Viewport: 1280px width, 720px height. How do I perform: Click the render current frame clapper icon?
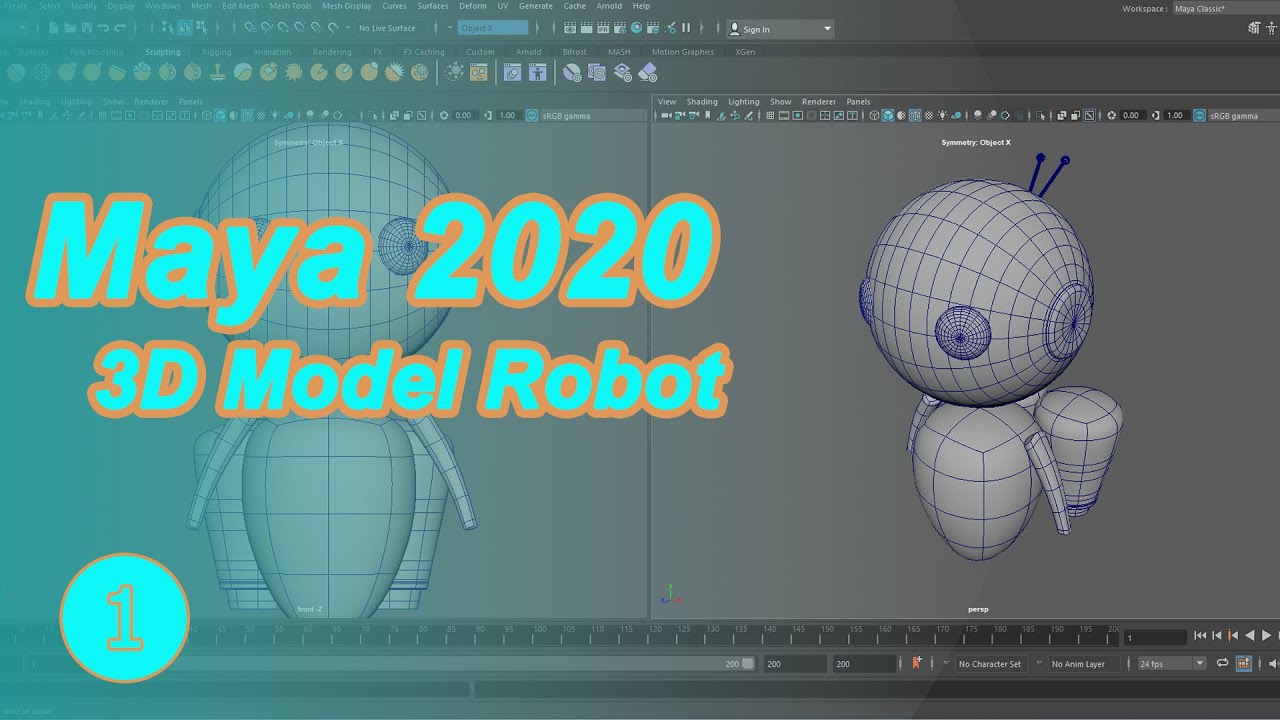coord(586,28)
